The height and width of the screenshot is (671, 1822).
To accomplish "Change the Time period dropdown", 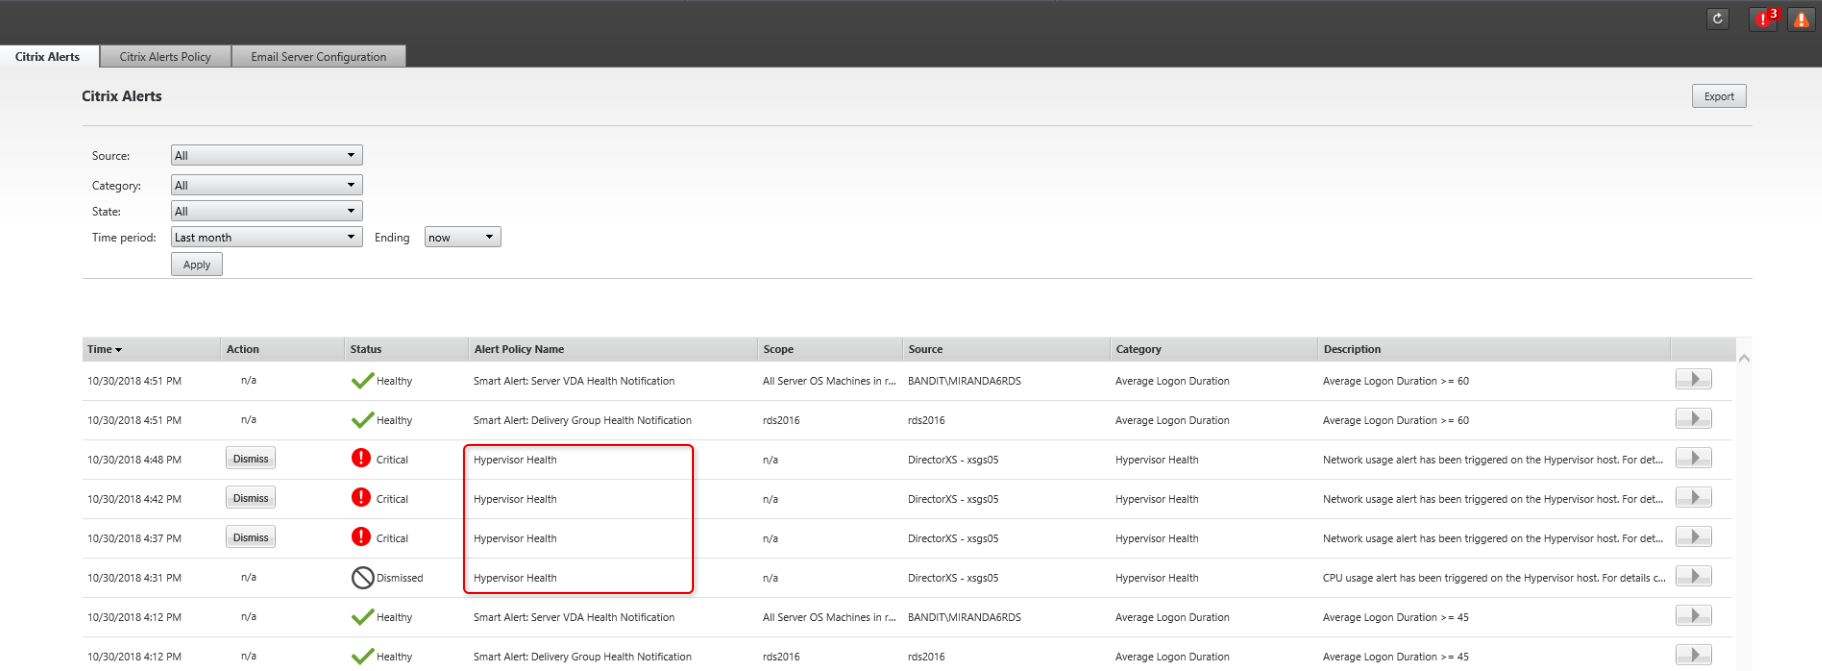I will point(266,237).
